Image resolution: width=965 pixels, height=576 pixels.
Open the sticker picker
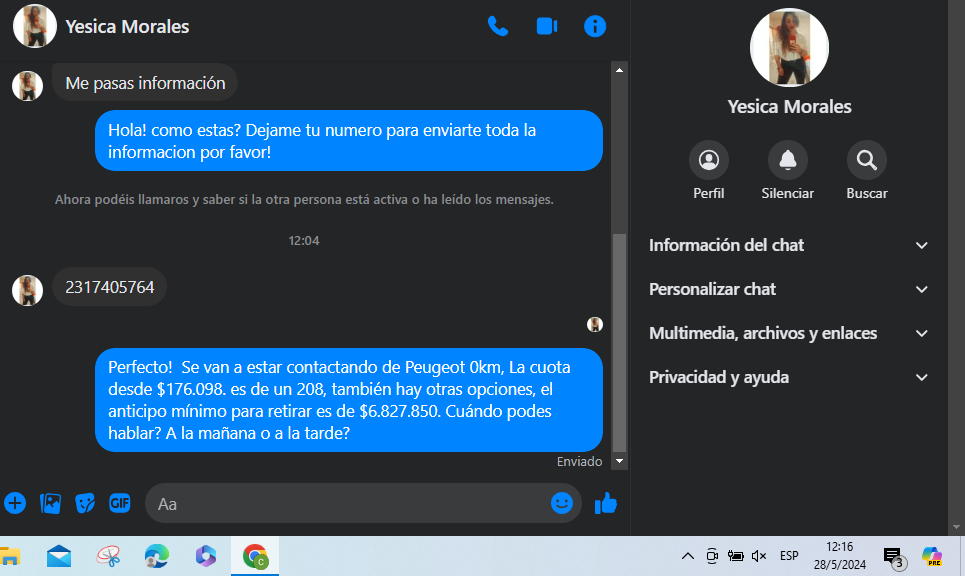click(85, 503)
